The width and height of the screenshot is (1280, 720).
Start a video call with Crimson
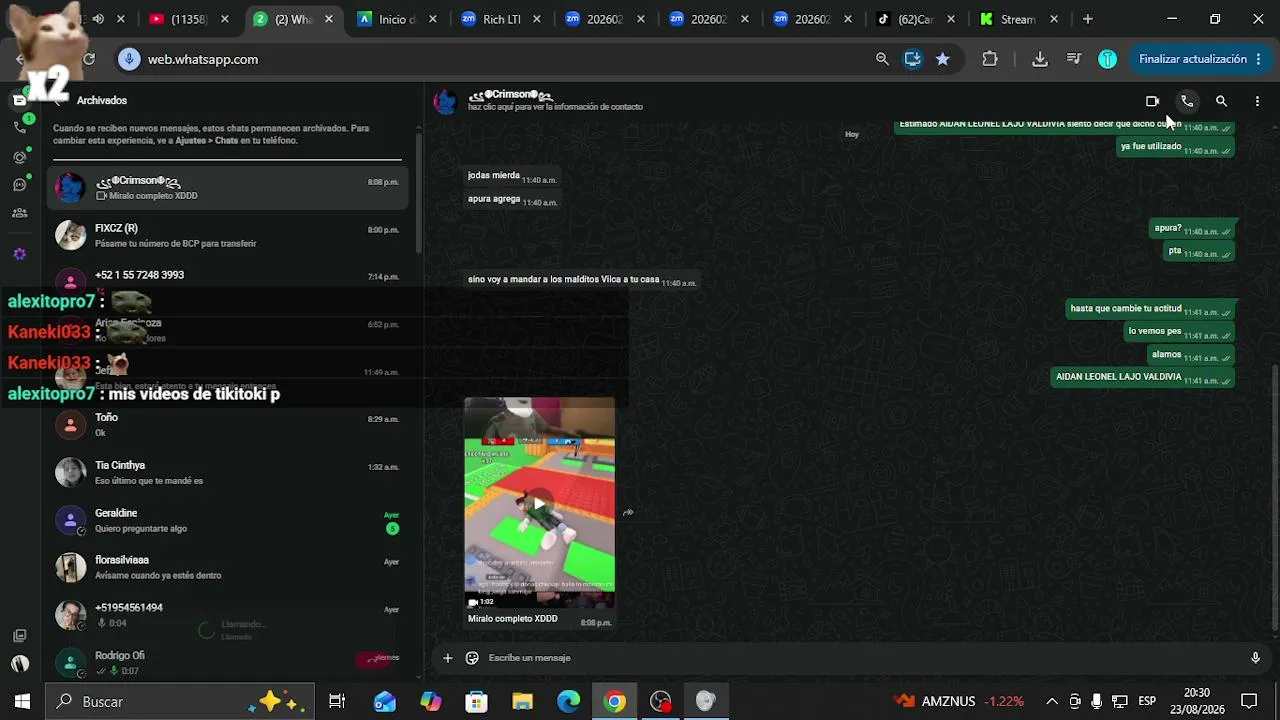(1152, 101)
